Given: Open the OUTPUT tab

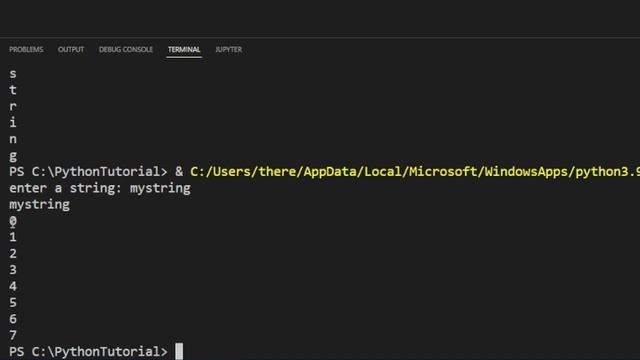Looking at the screenshot, I should (x=71, y=49).
